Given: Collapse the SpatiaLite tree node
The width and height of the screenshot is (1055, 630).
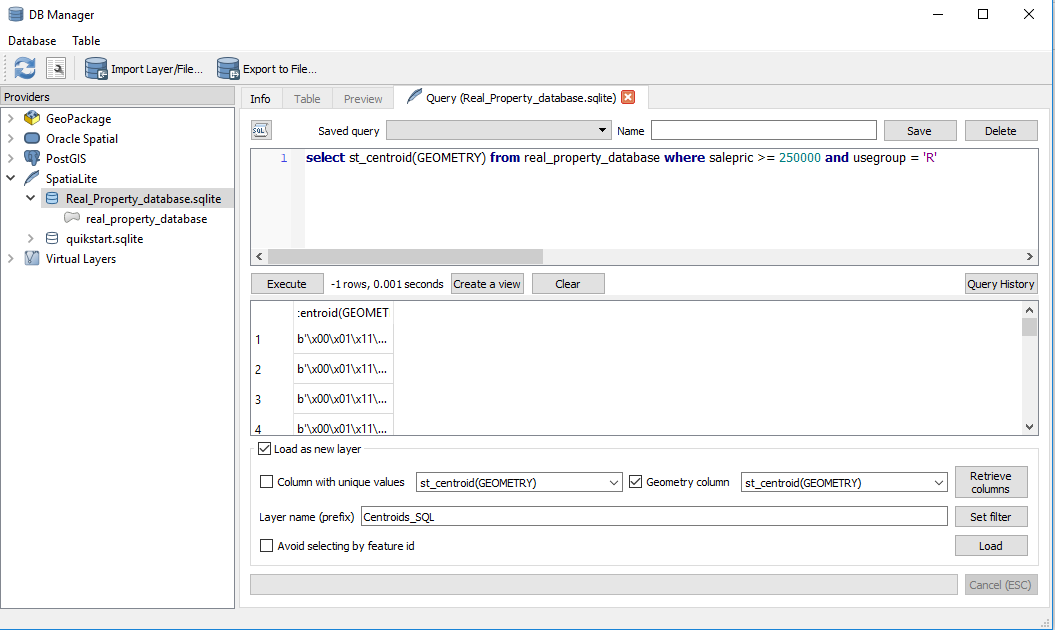Looking at the screenshot, I should click(x=11, y=178).
